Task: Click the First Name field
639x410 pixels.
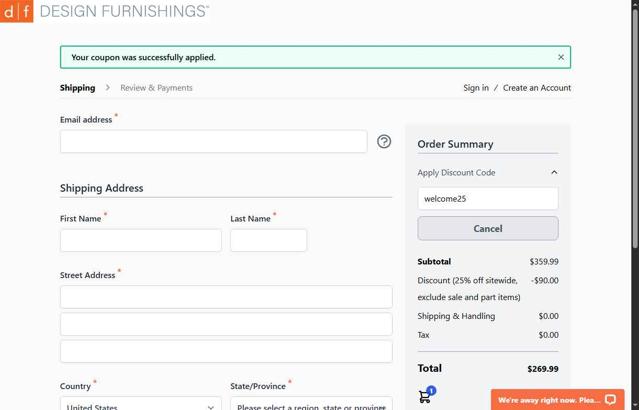Action: tap(141, 240)
